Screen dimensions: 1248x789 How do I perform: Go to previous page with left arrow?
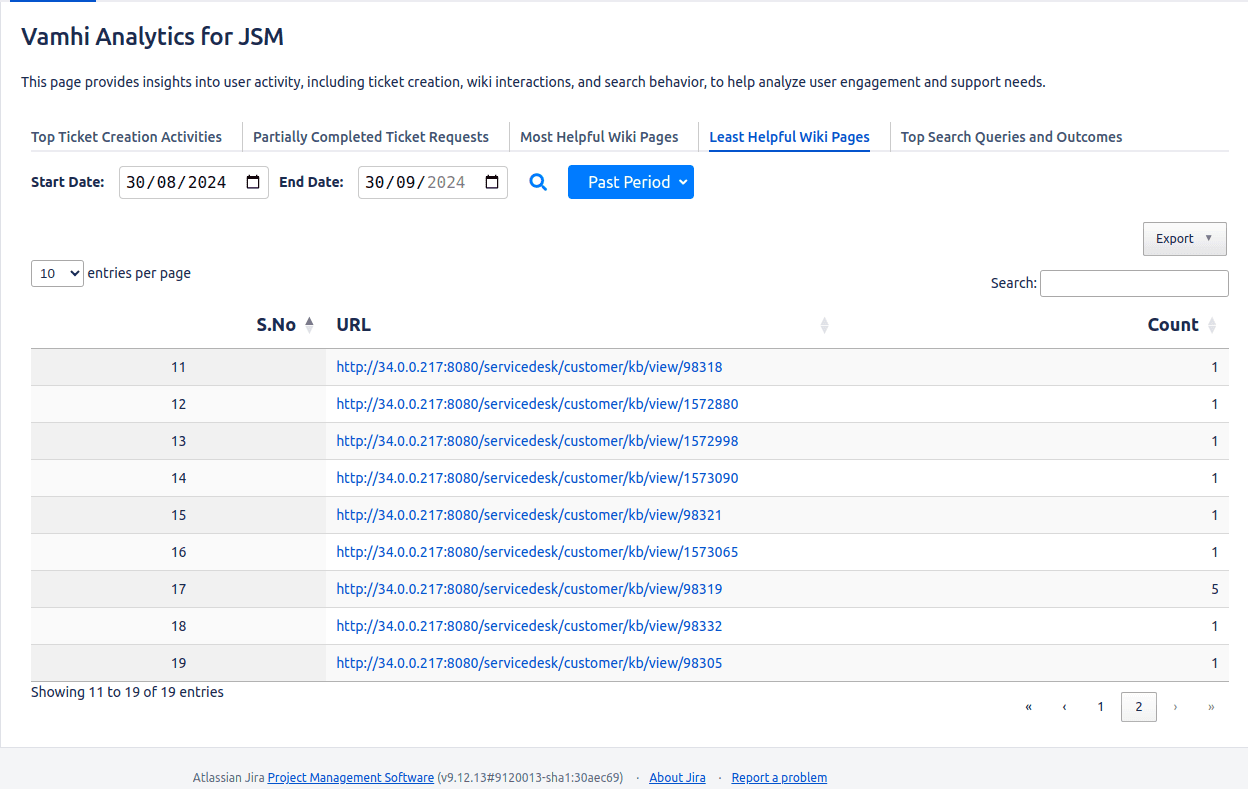point(1064,707)
